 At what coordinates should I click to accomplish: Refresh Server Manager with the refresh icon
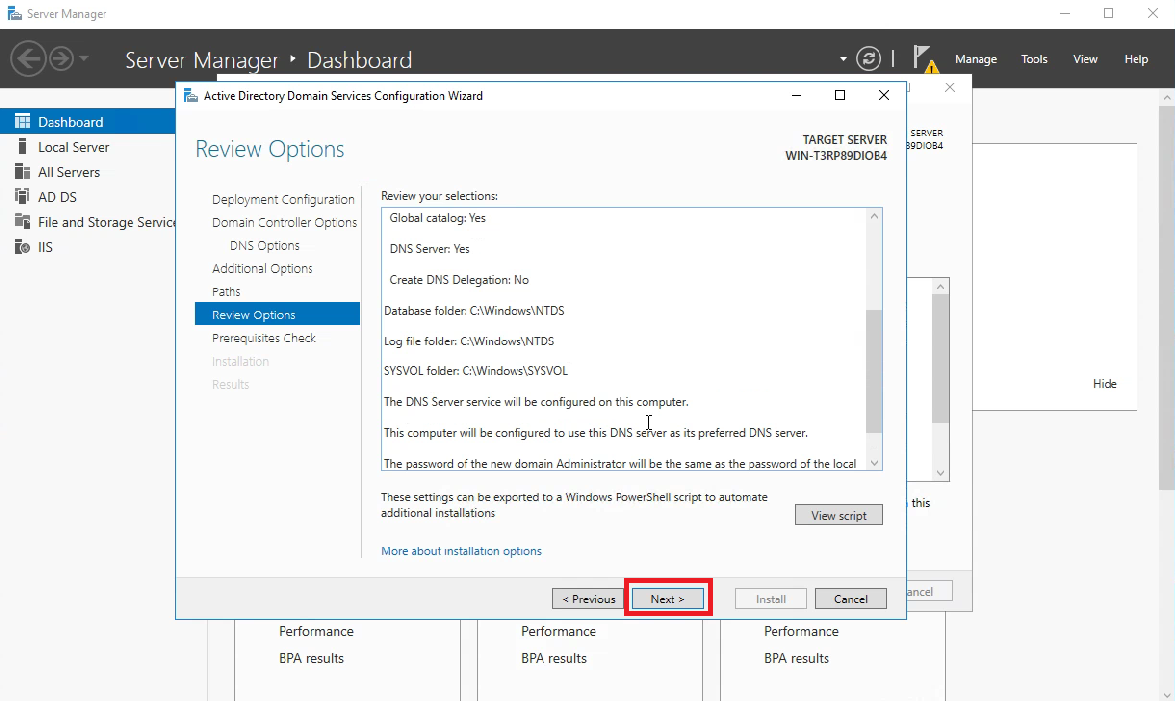(x=868, y=58)
